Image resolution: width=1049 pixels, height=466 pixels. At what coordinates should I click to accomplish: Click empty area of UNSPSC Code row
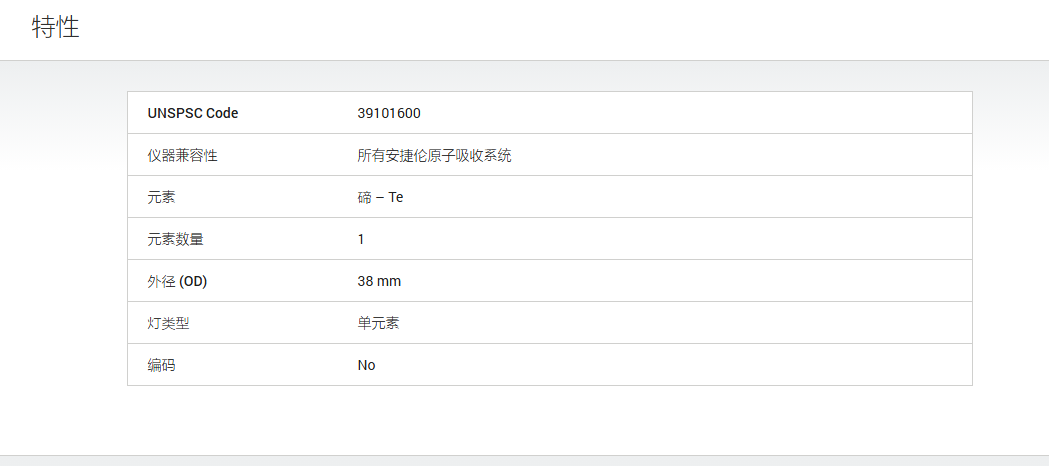696,114
